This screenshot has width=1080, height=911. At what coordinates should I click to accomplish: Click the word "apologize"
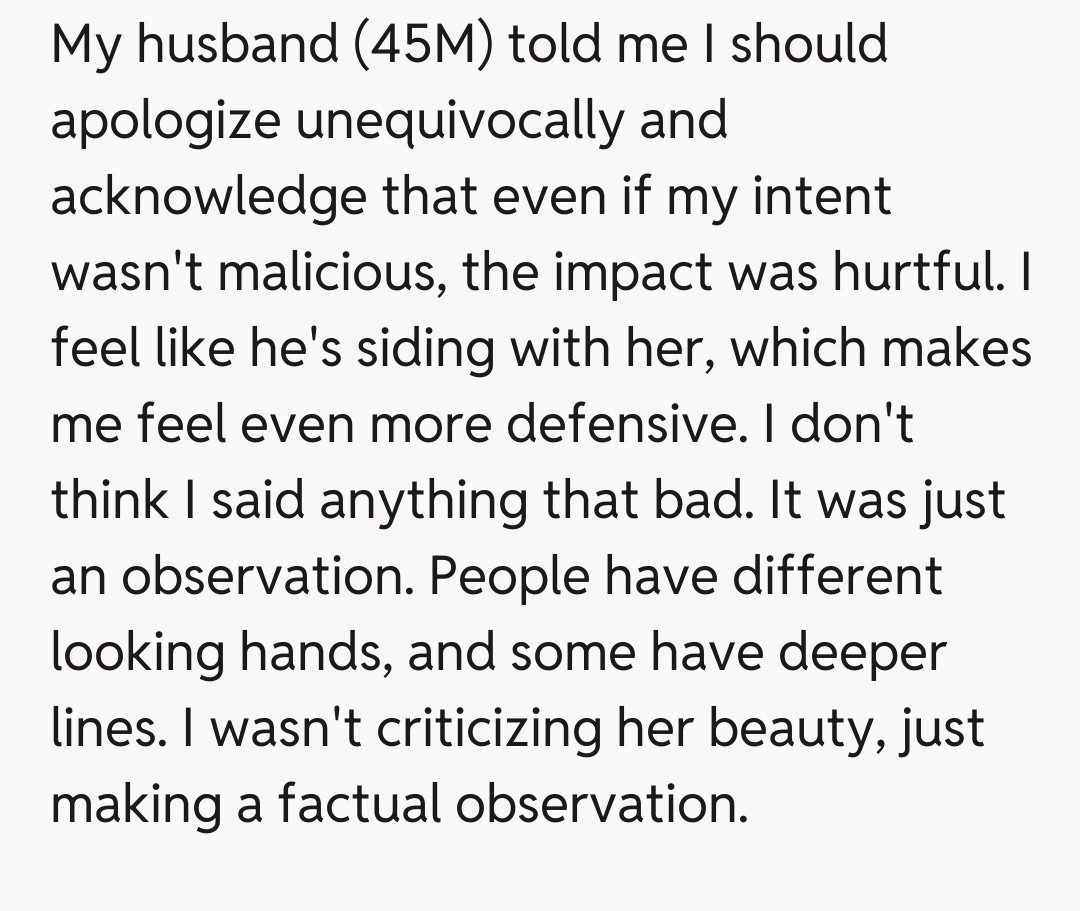[149, 122]
